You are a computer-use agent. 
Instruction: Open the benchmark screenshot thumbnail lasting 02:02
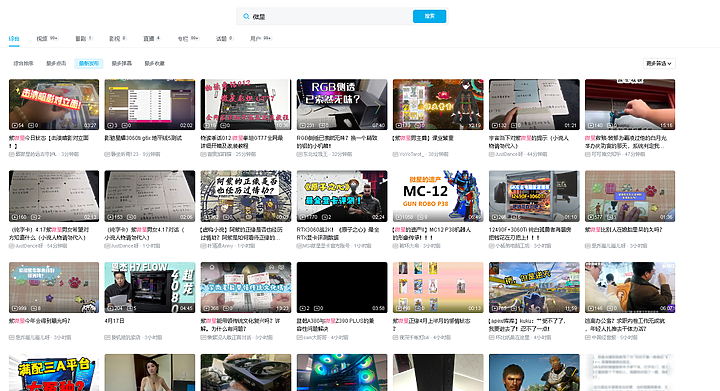pyautogui.click(x=150, y=104)
